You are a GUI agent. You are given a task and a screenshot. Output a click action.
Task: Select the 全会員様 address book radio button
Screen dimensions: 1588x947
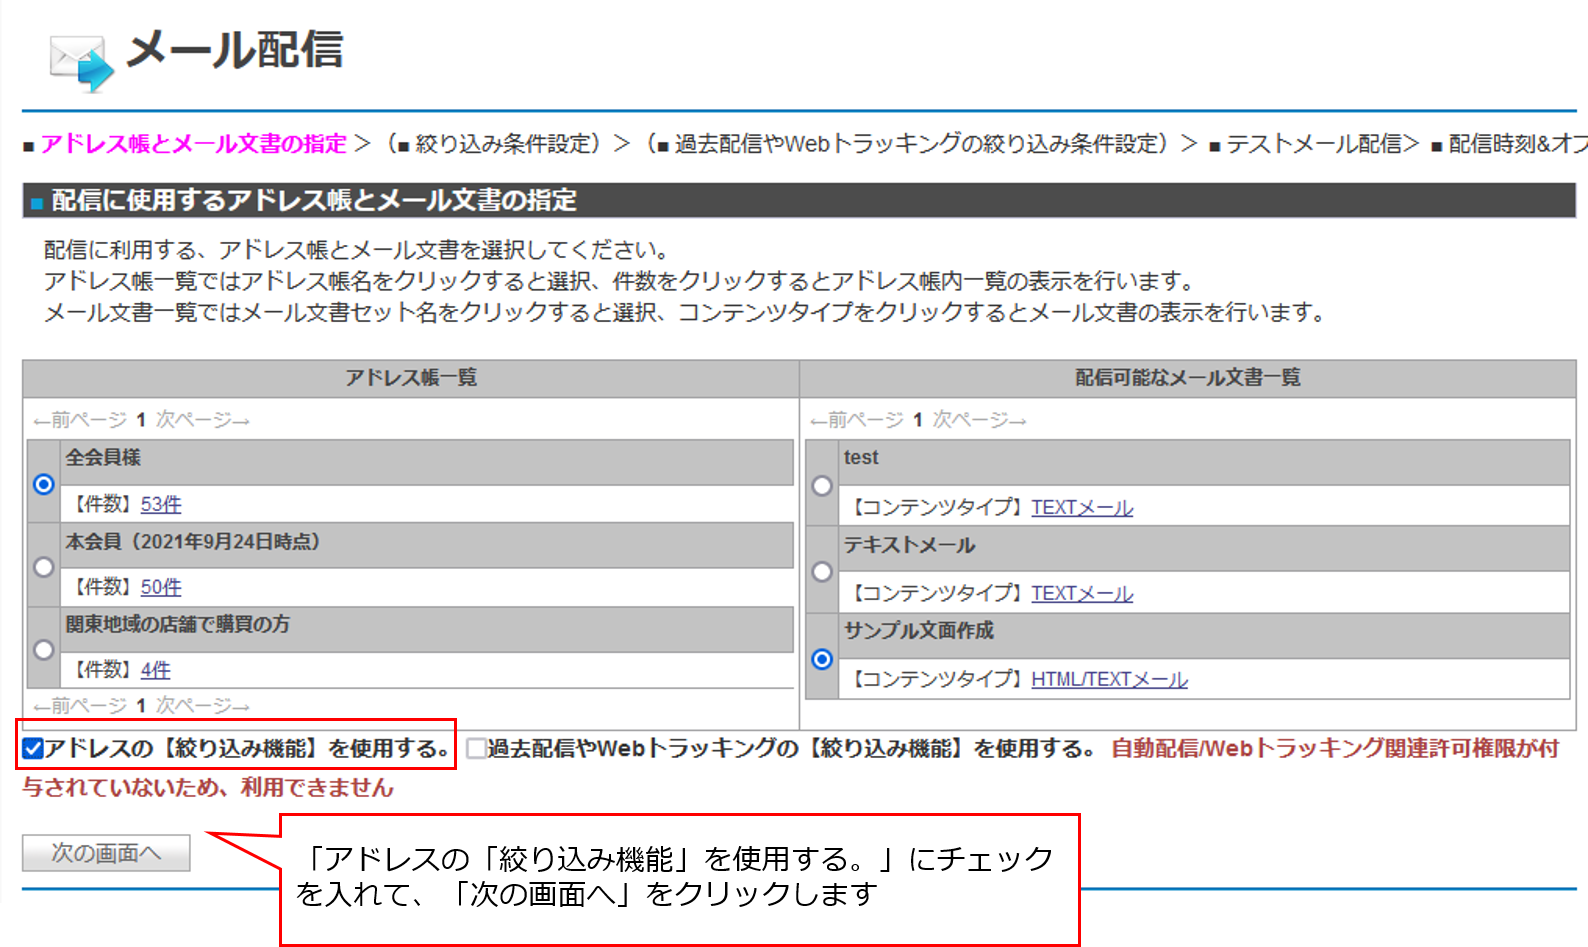(x=44, y=484)
